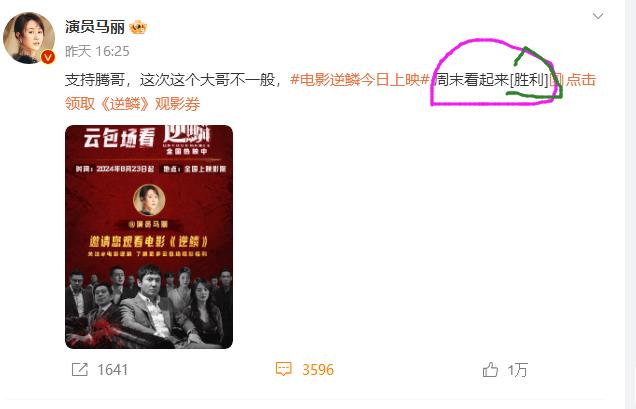Click the comment count 3596

318,370
